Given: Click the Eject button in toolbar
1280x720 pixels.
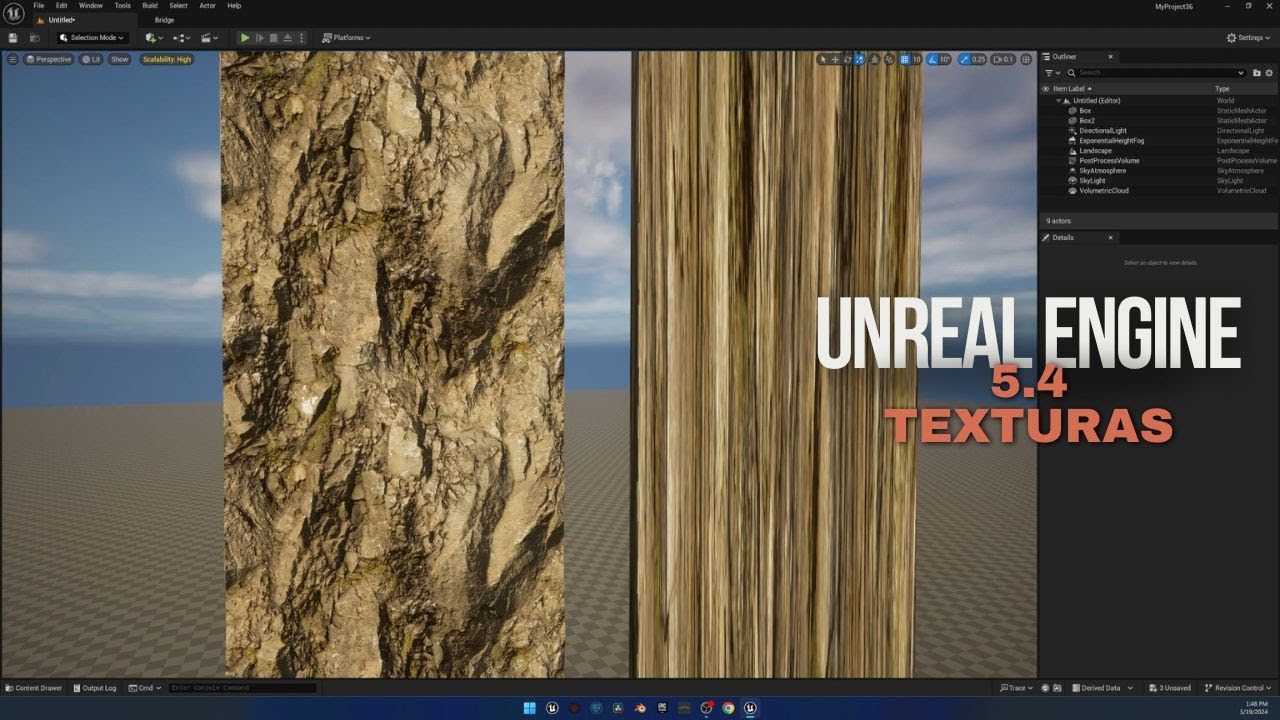Looking at the screenshot, I should (x=288, y=38).
